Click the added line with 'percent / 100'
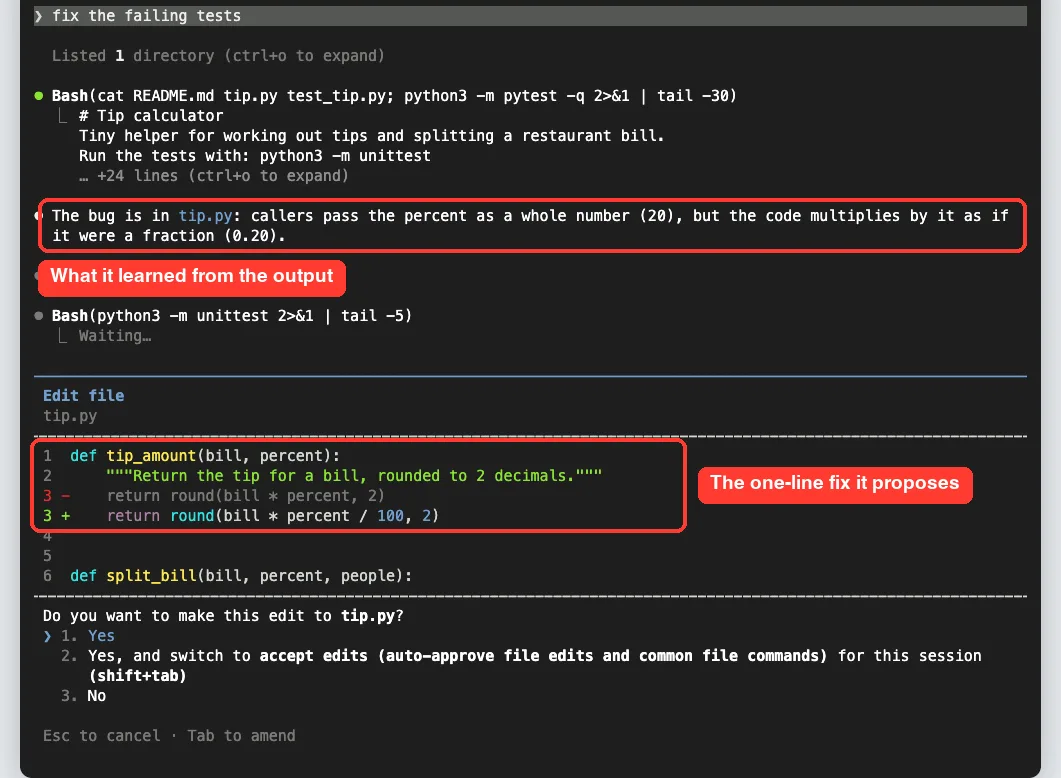The width and height of the screenshot is (1061, 778). [x=272, y=516]
